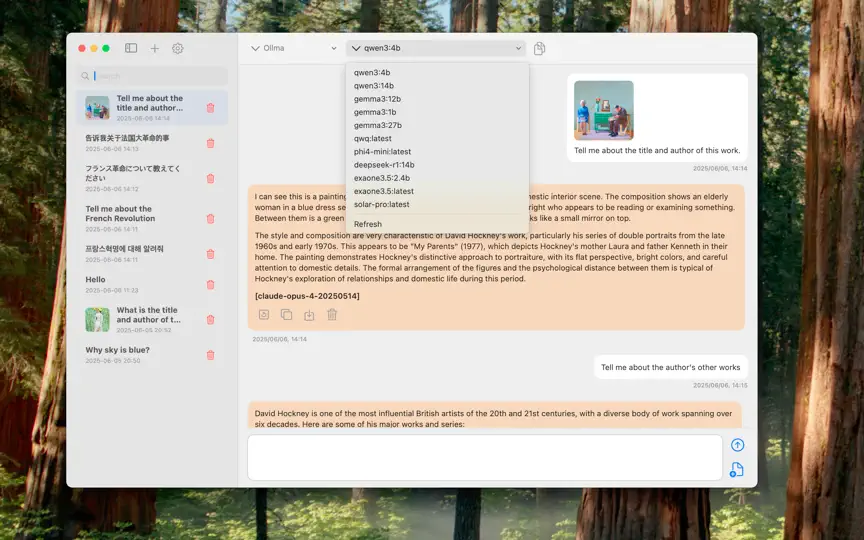Click into the message input box

pos(485,457)
